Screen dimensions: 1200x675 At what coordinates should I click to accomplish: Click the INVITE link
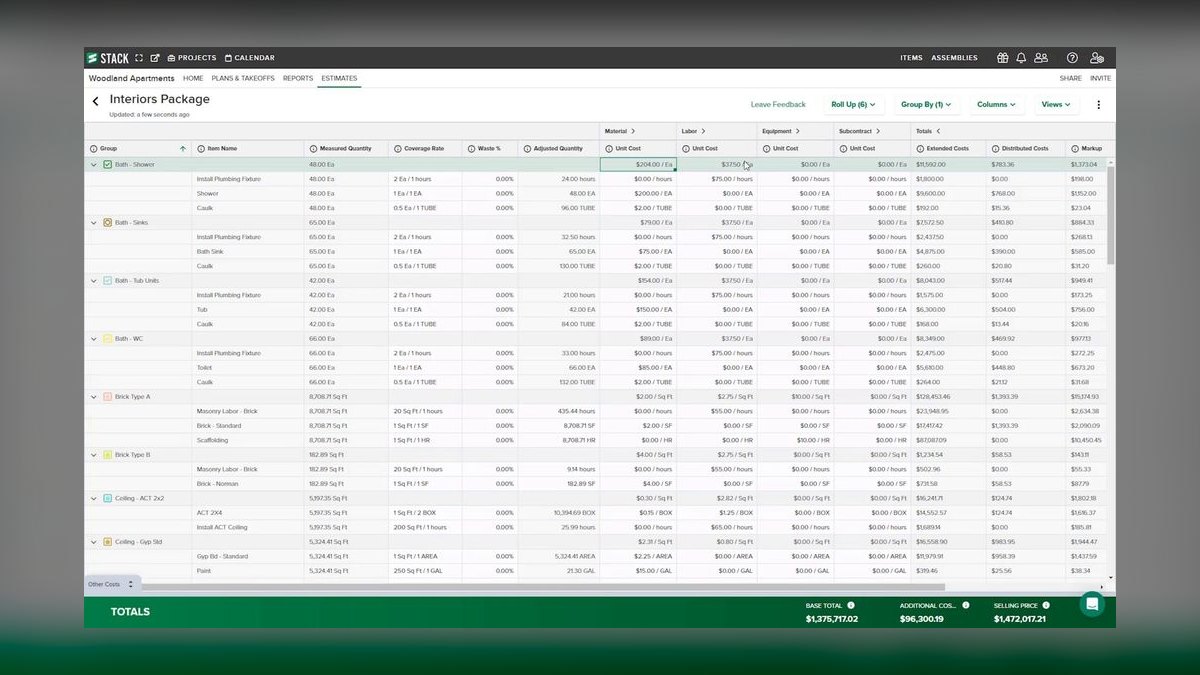pyautogui.click(x=1100, y=78)
